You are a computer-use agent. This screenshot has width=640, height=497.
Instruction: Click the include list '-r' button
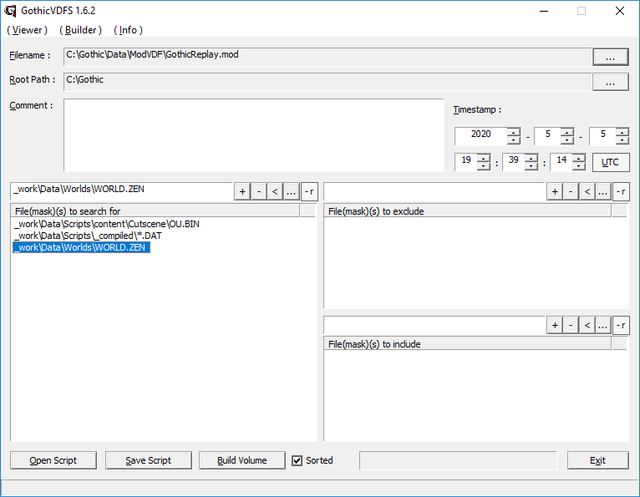point(621,325)
